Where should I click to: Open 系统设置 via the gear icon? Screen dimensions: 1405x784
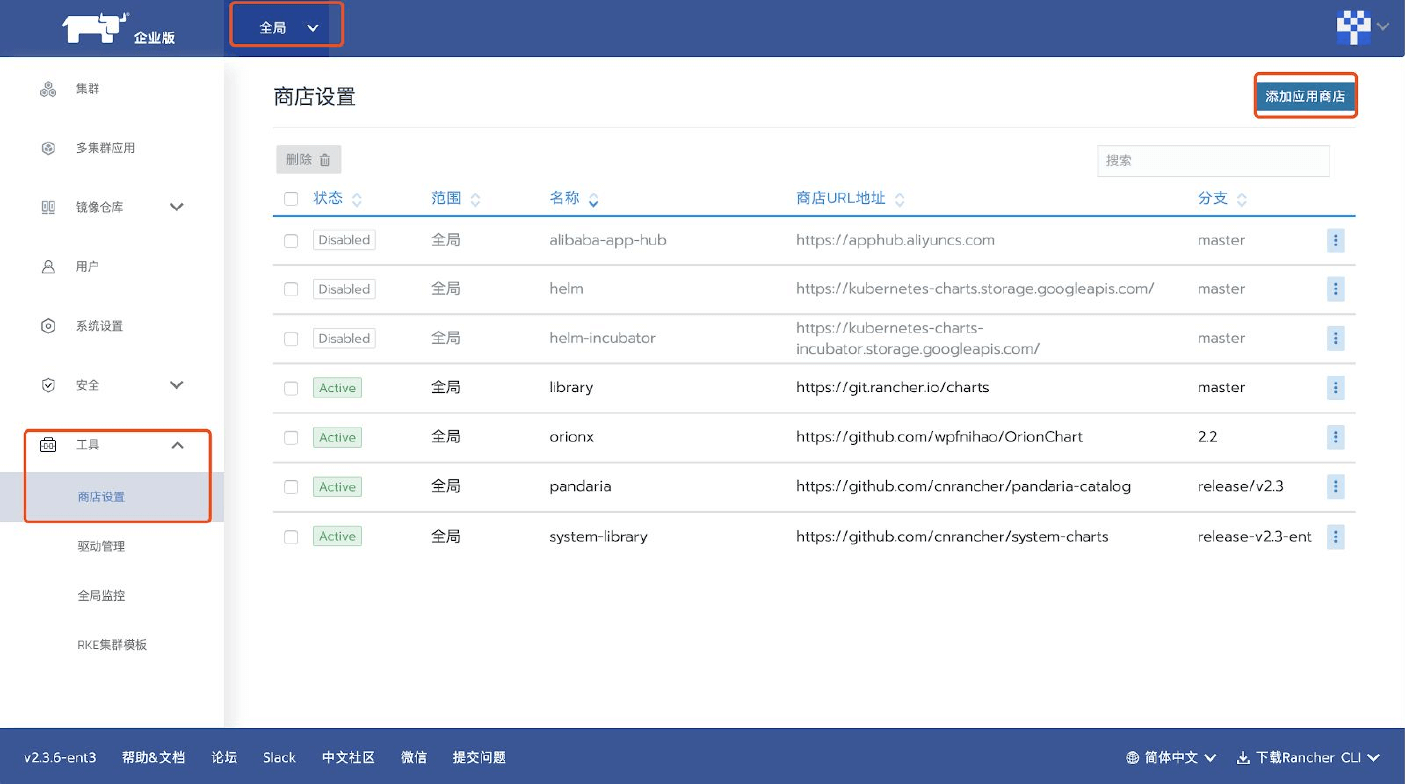47,325
